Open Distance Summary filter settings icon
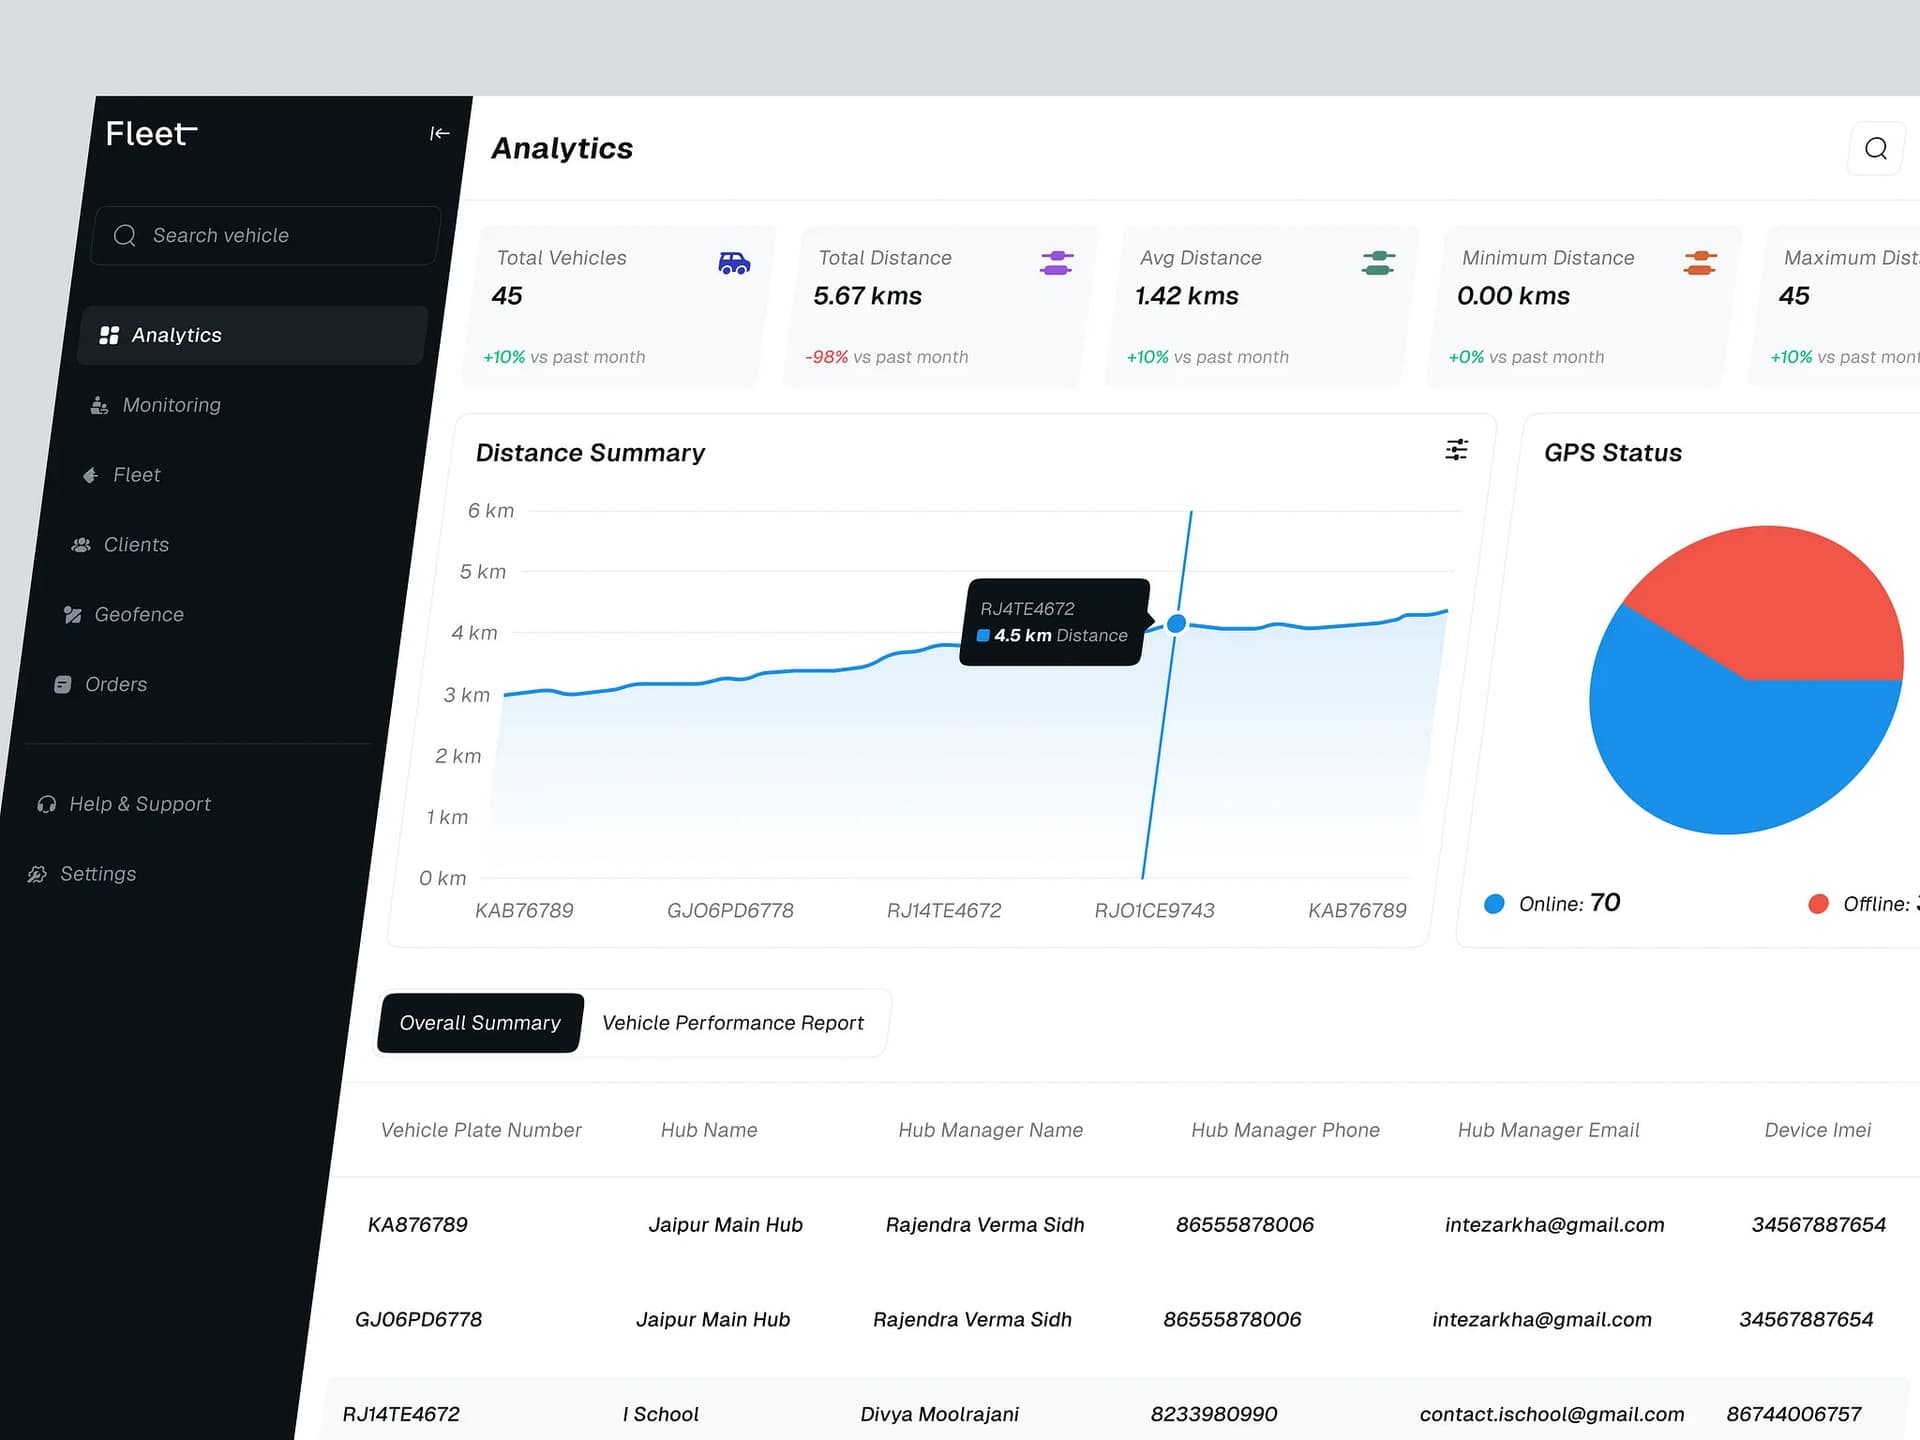The image size is (1920, 1440). click(1457, 450)
